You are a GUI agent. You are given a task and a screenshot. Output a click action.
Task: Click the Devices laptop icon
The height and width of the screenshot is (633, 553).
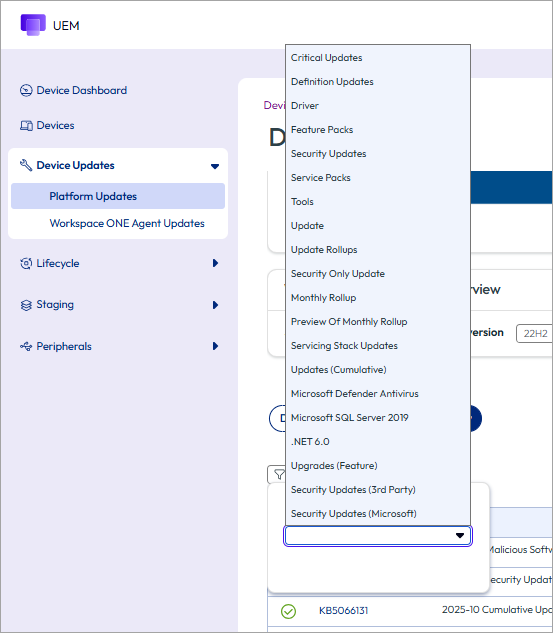click(x=26, y=126)
